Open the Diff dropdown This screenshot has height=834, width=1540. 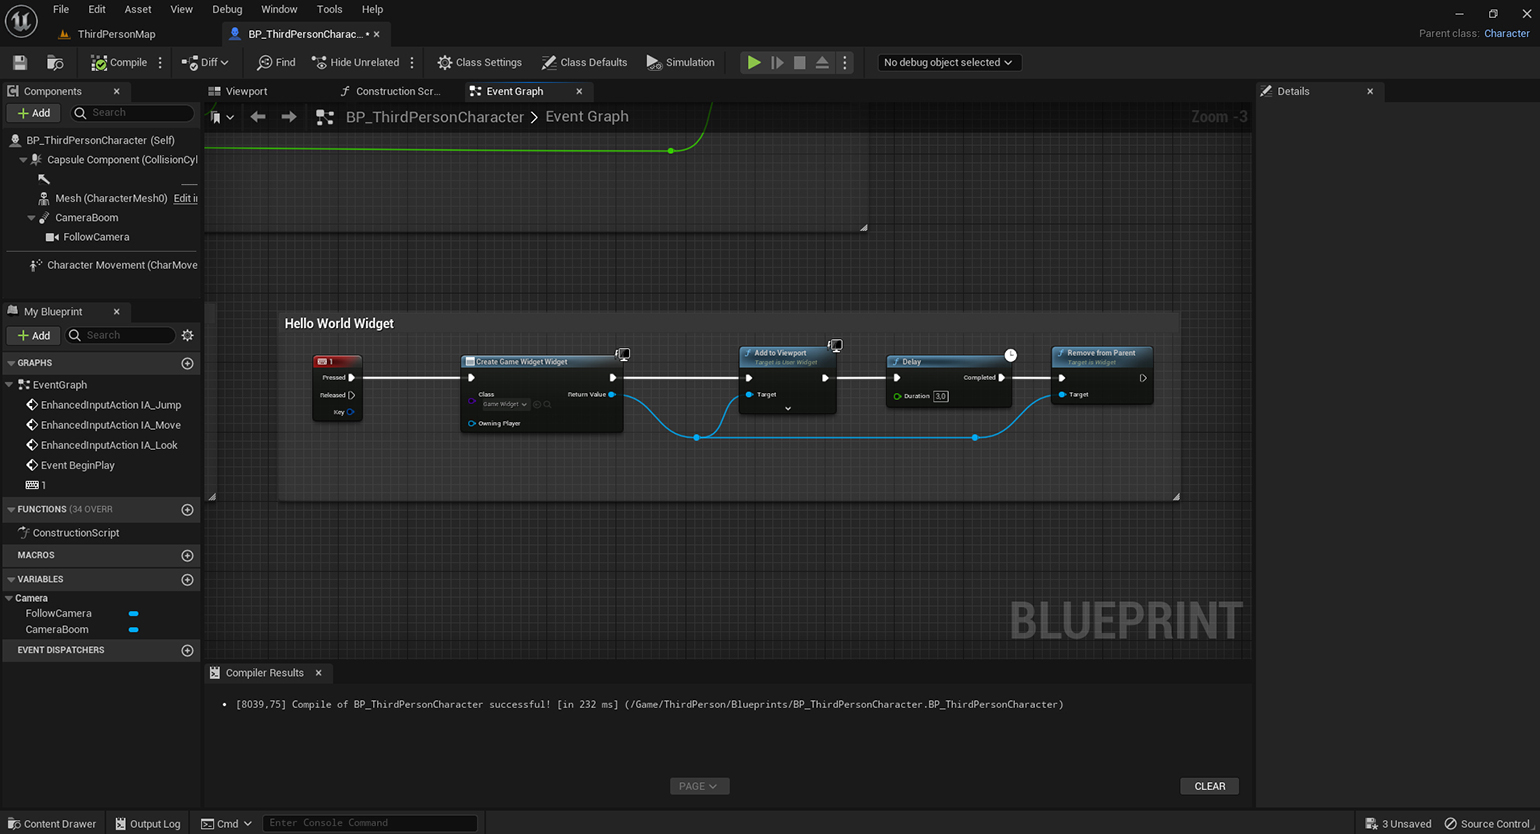pos(205,63)
